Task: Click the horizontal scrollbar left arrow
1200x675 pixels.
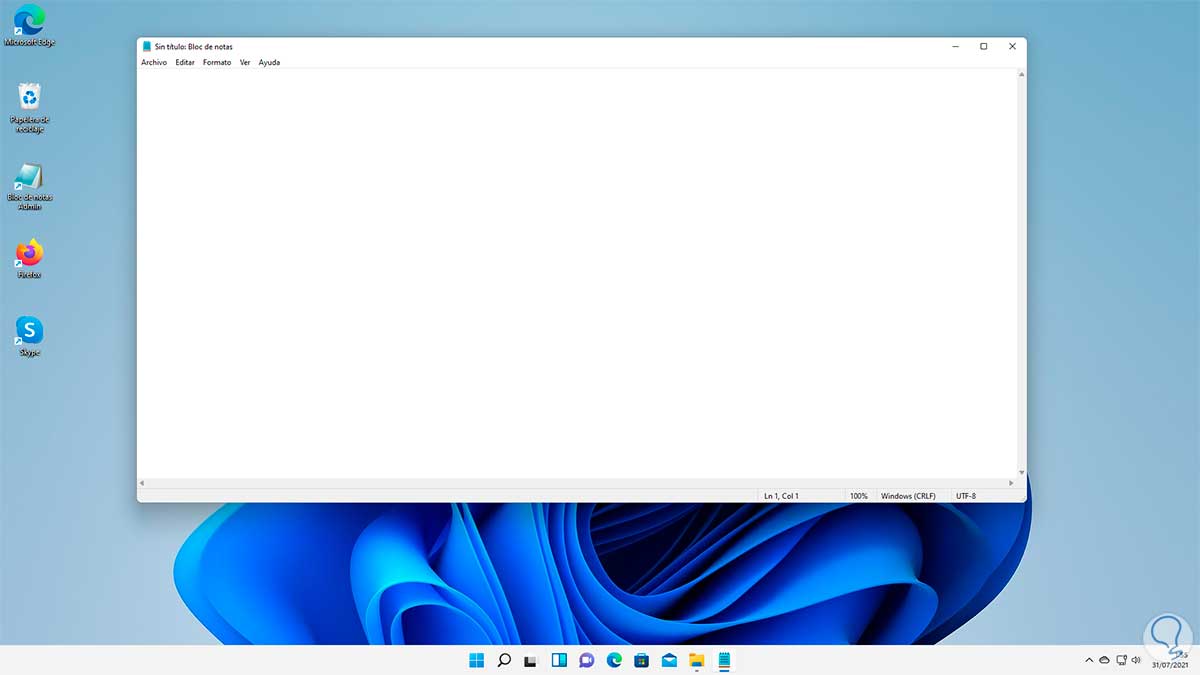Action: [x=142, y=483]
